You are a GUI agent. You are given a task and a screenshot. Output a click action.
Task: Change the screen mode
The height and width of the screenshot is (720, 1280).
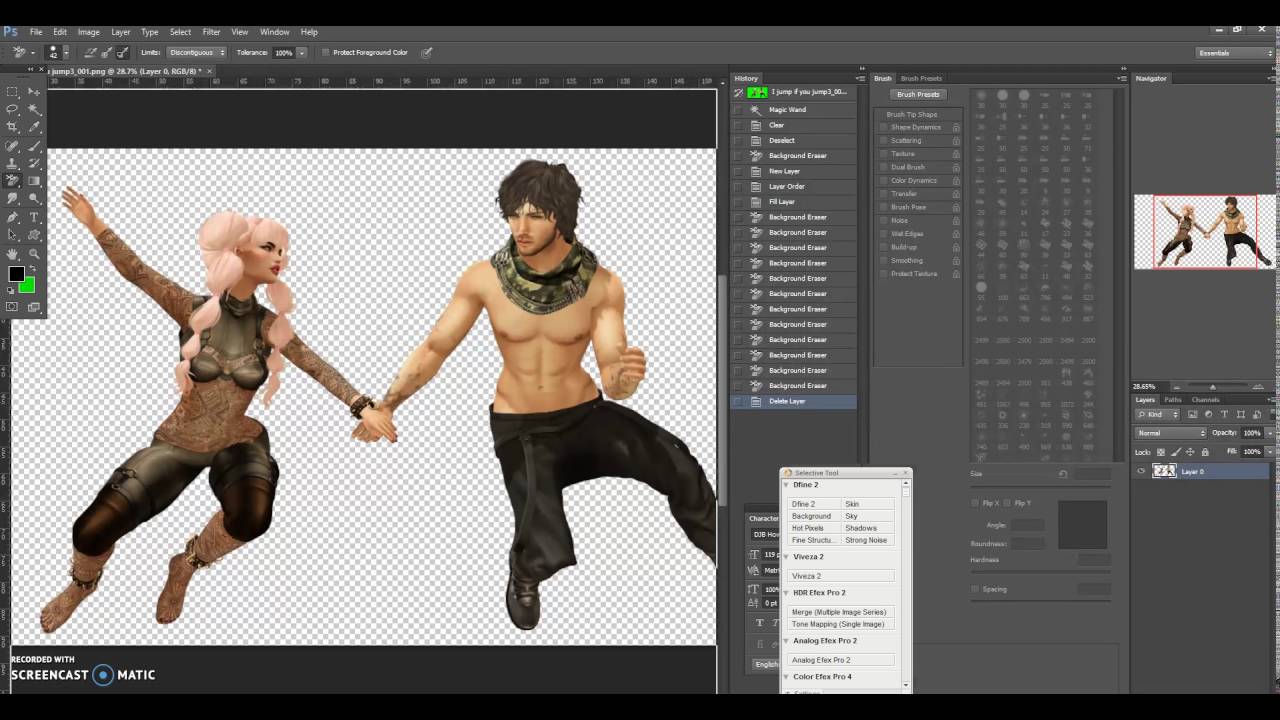pos(34,307)
